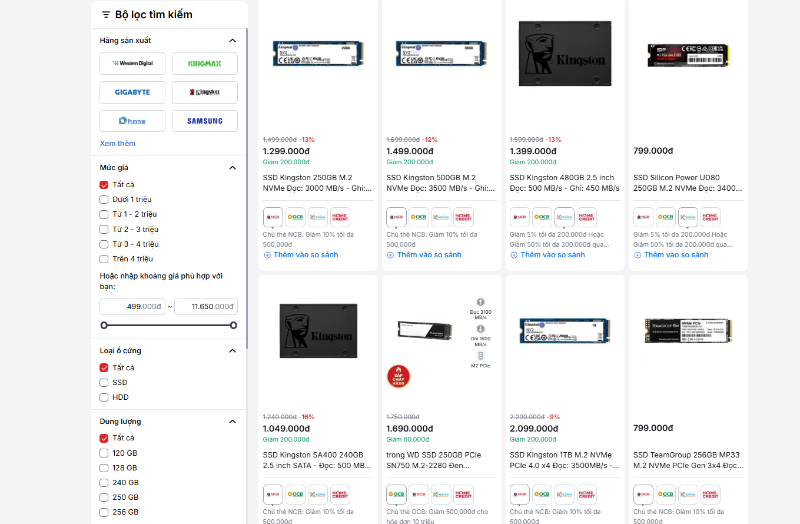Check the Từ 2 - 3 triệu filter

point(104,230)
